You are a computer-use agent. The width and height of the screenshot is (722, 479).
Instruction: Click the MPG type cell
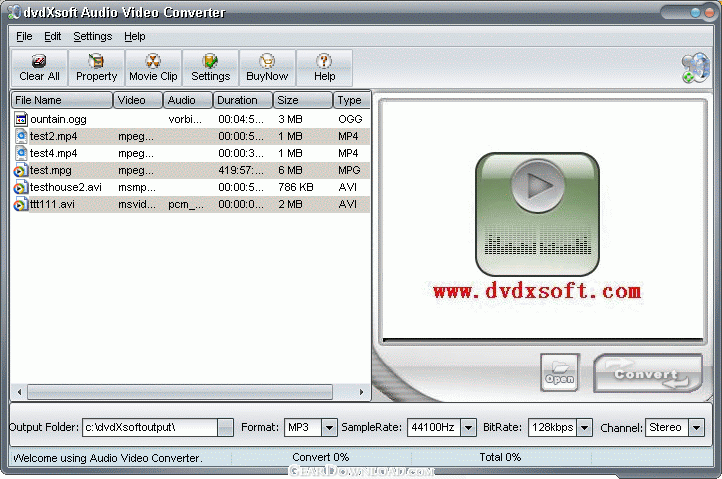[x=349, y=170]
